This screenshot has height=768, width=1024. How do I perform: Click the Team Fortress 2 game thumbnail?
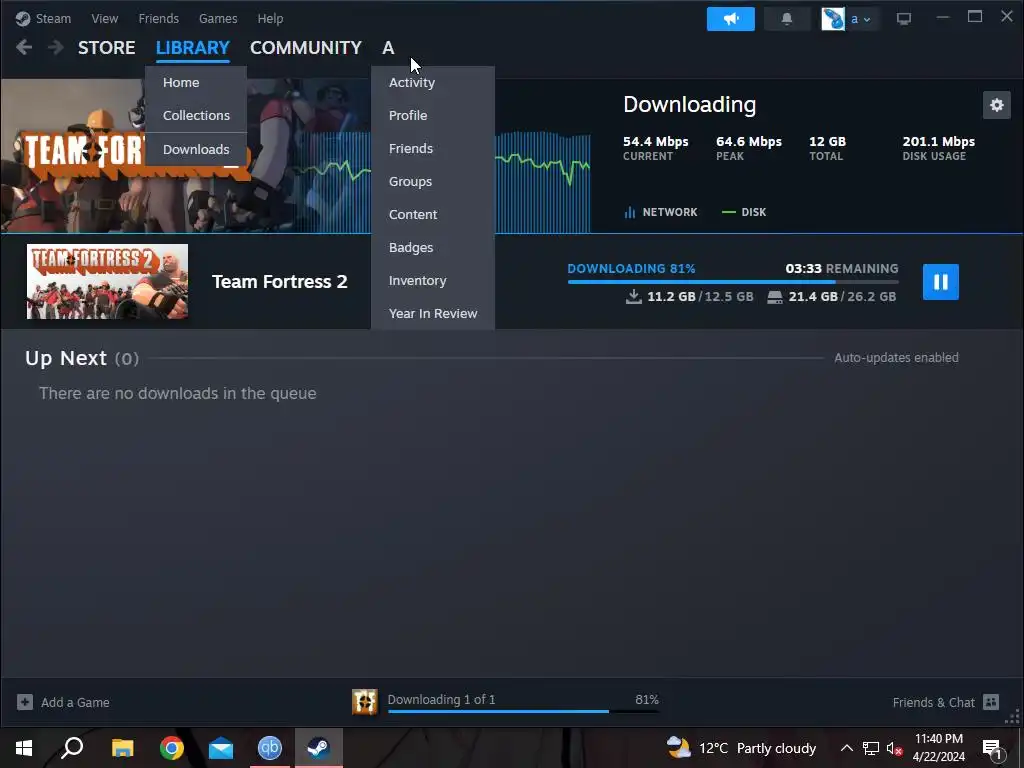click(107, 281)
